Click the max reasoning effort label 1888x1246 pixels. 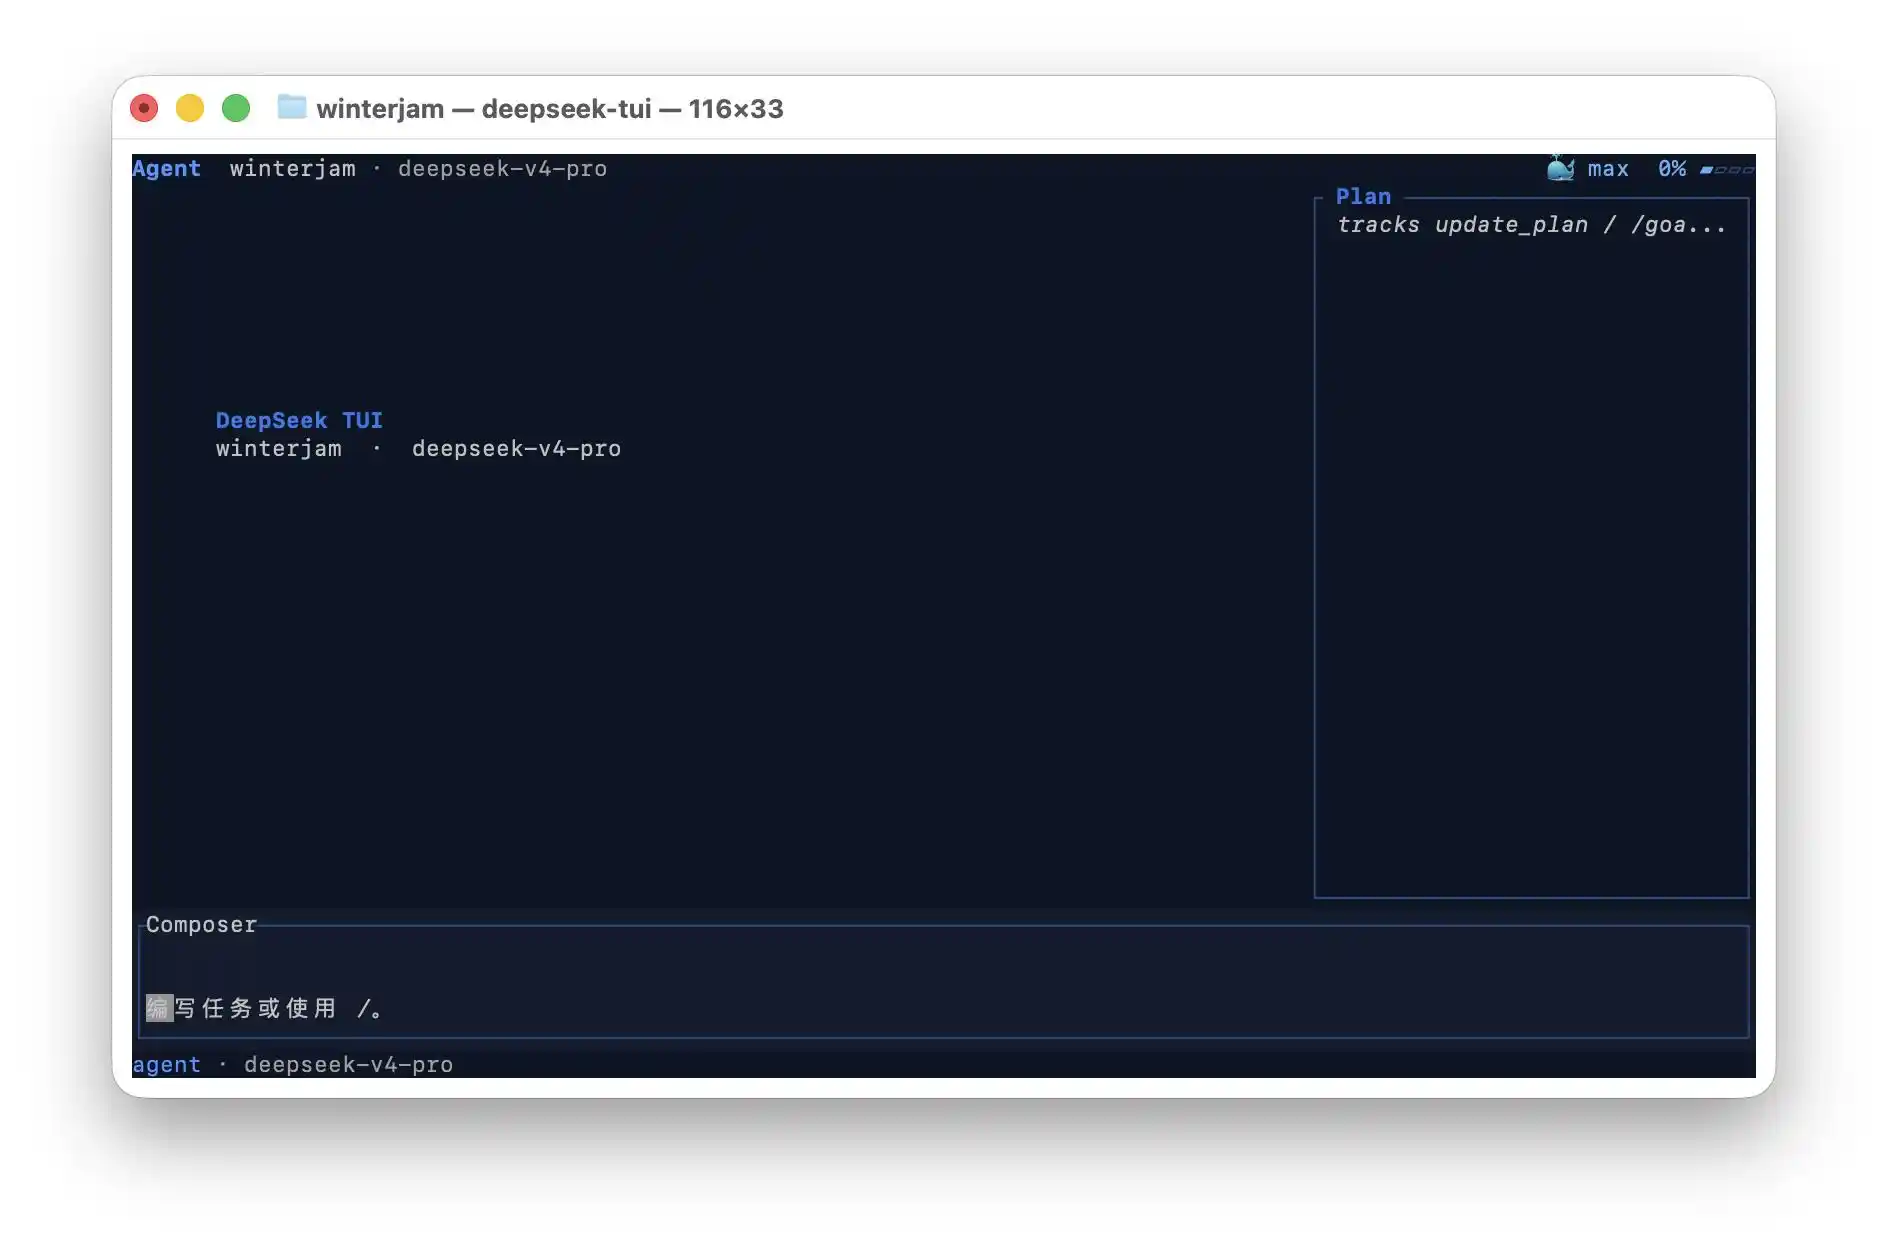tap(1608, 169)
